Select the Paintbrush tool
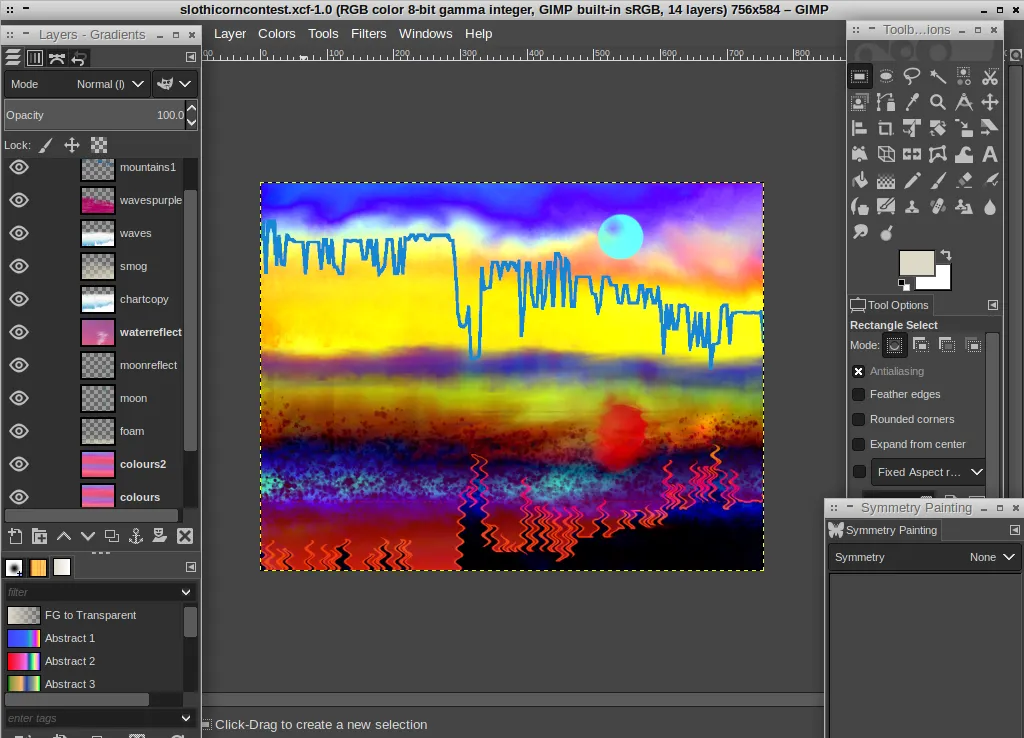 pos(938,181)
